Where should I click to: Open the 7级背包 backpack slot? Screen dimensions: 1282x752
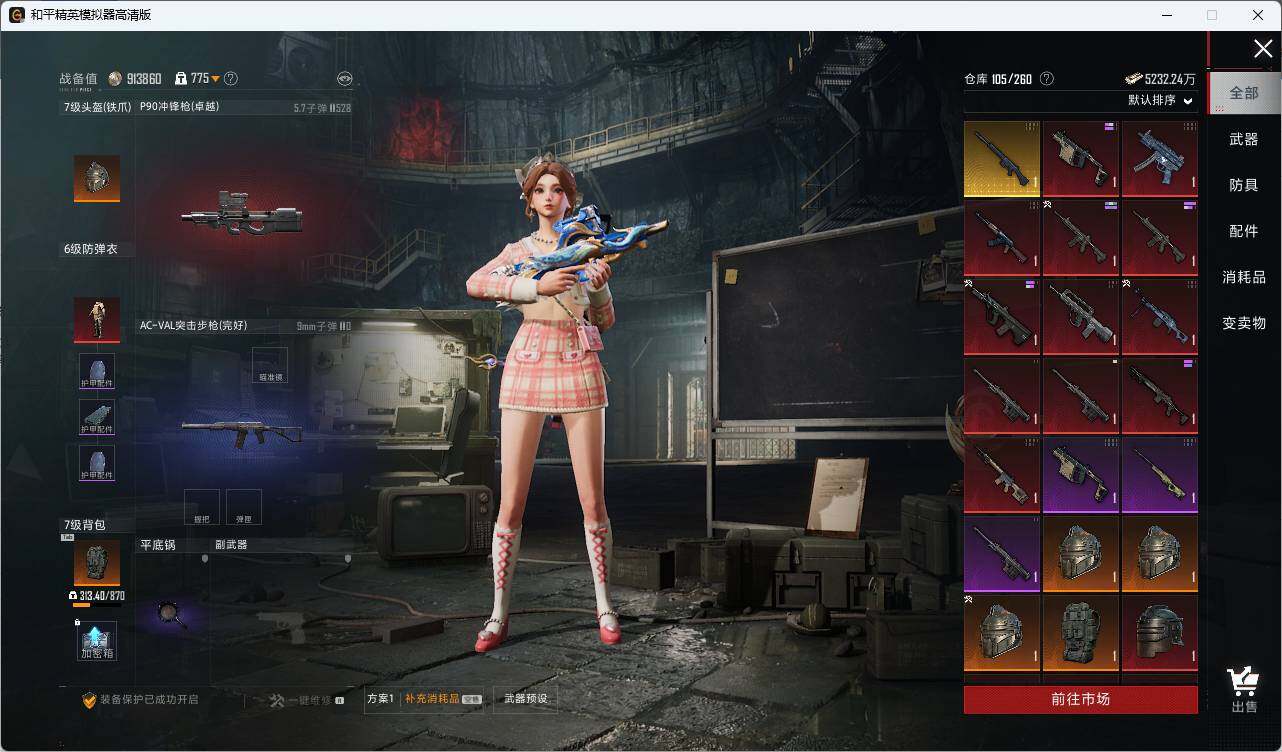(97, 563)
